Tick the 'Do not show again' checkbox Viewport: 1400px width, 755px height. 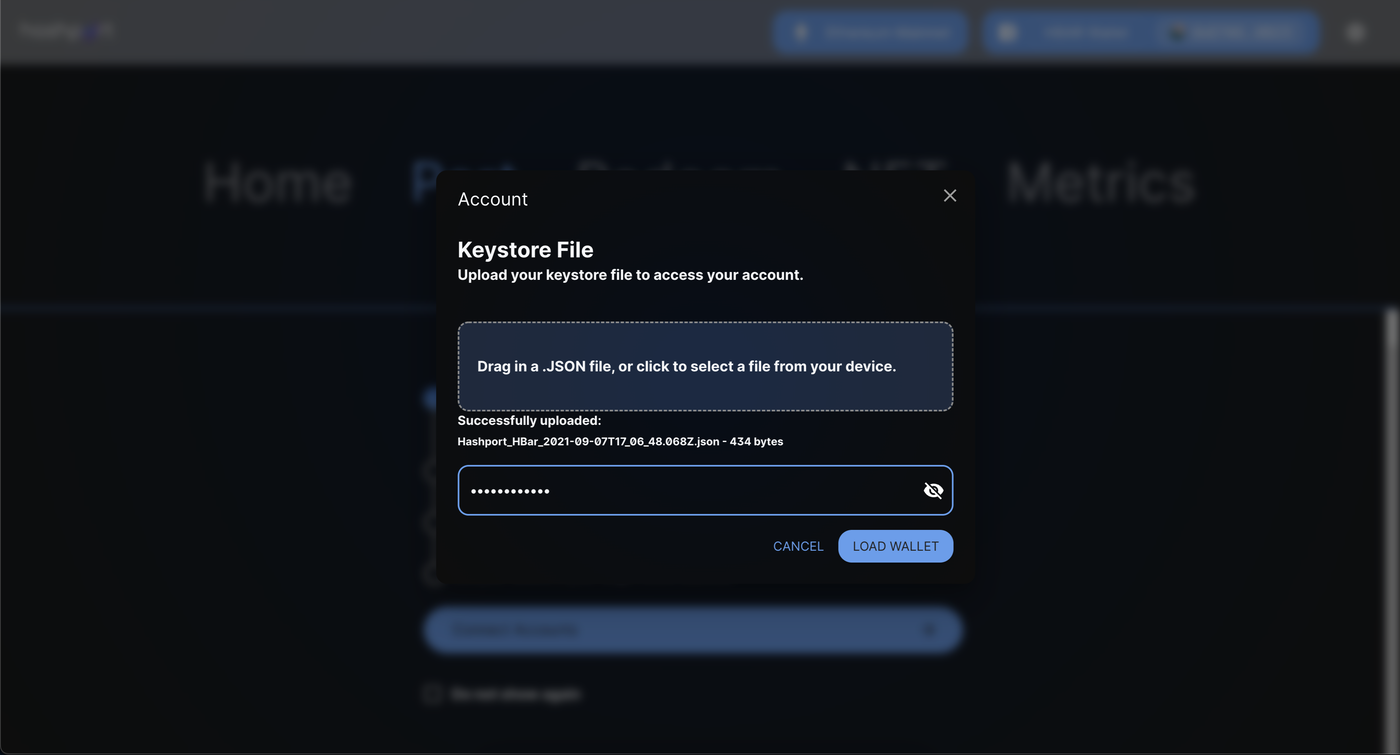click(x=432, y=694)
